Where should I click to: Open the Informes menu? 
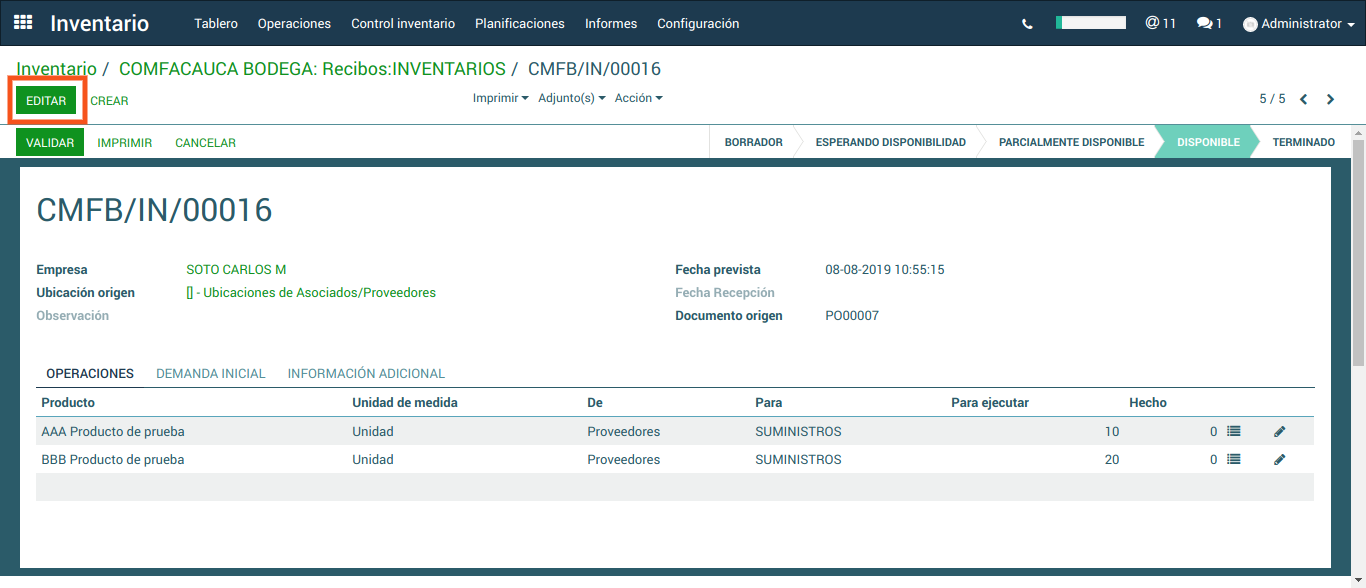coord(610,23)
